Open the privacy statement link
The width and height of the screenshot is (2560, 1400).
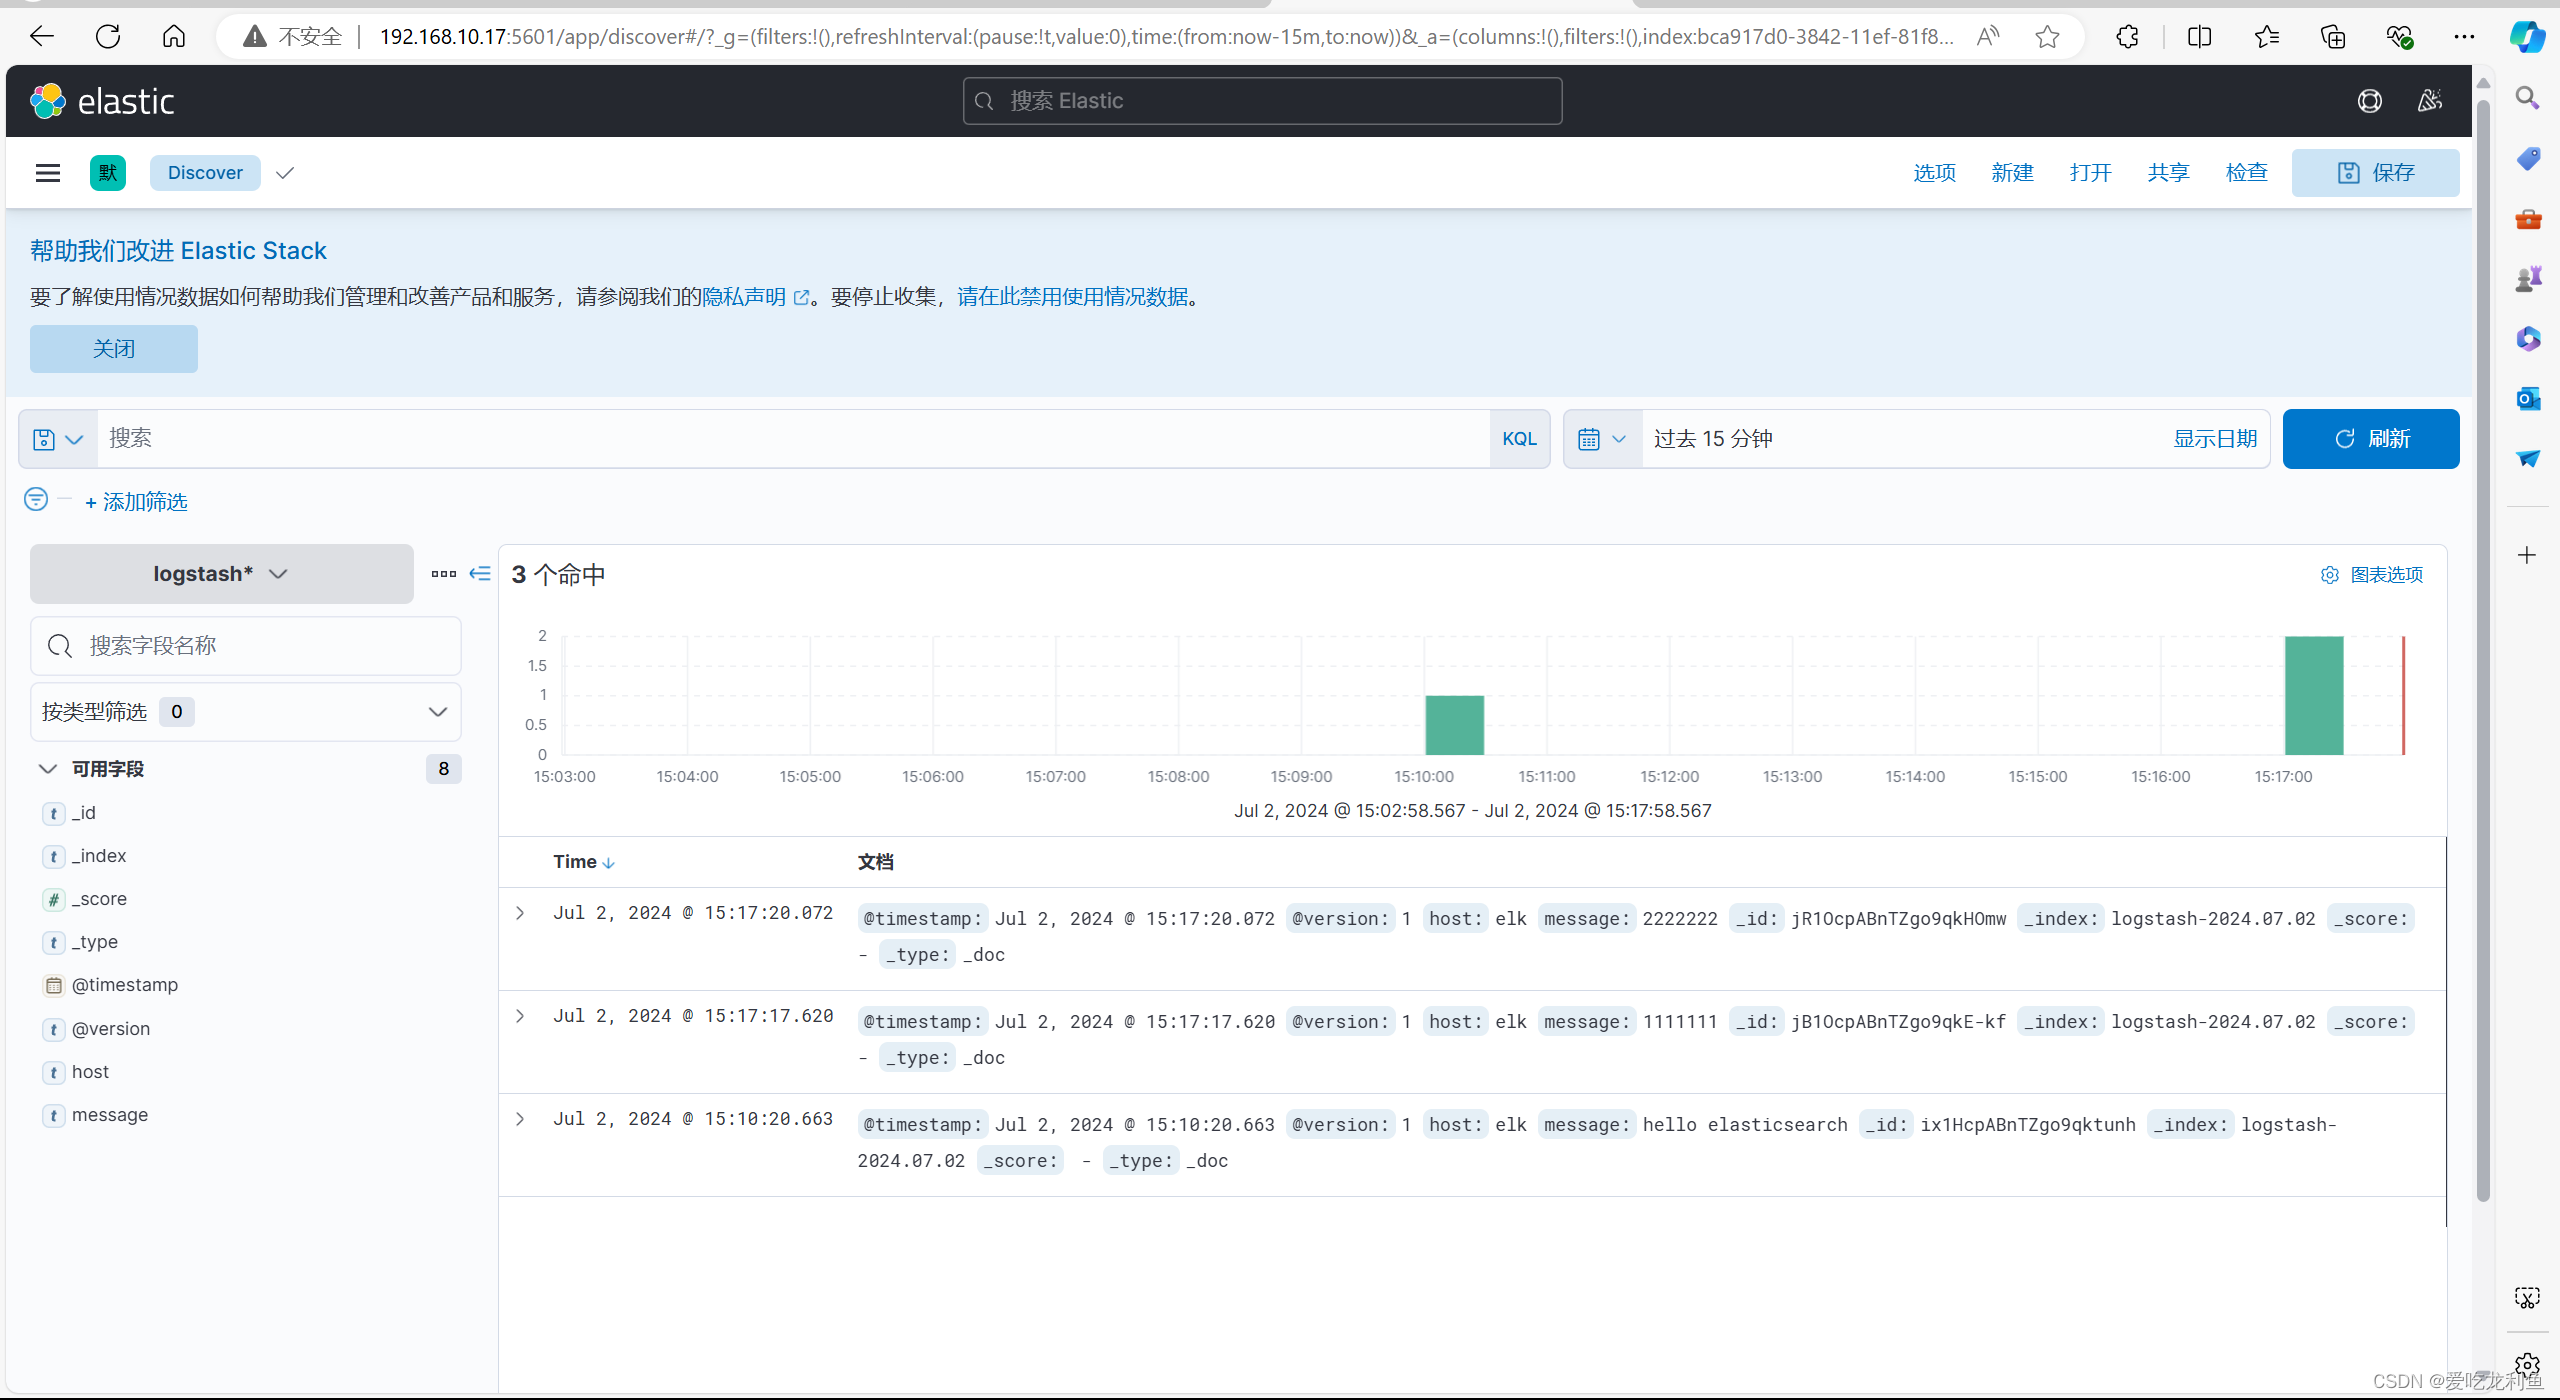click(755, 297)
